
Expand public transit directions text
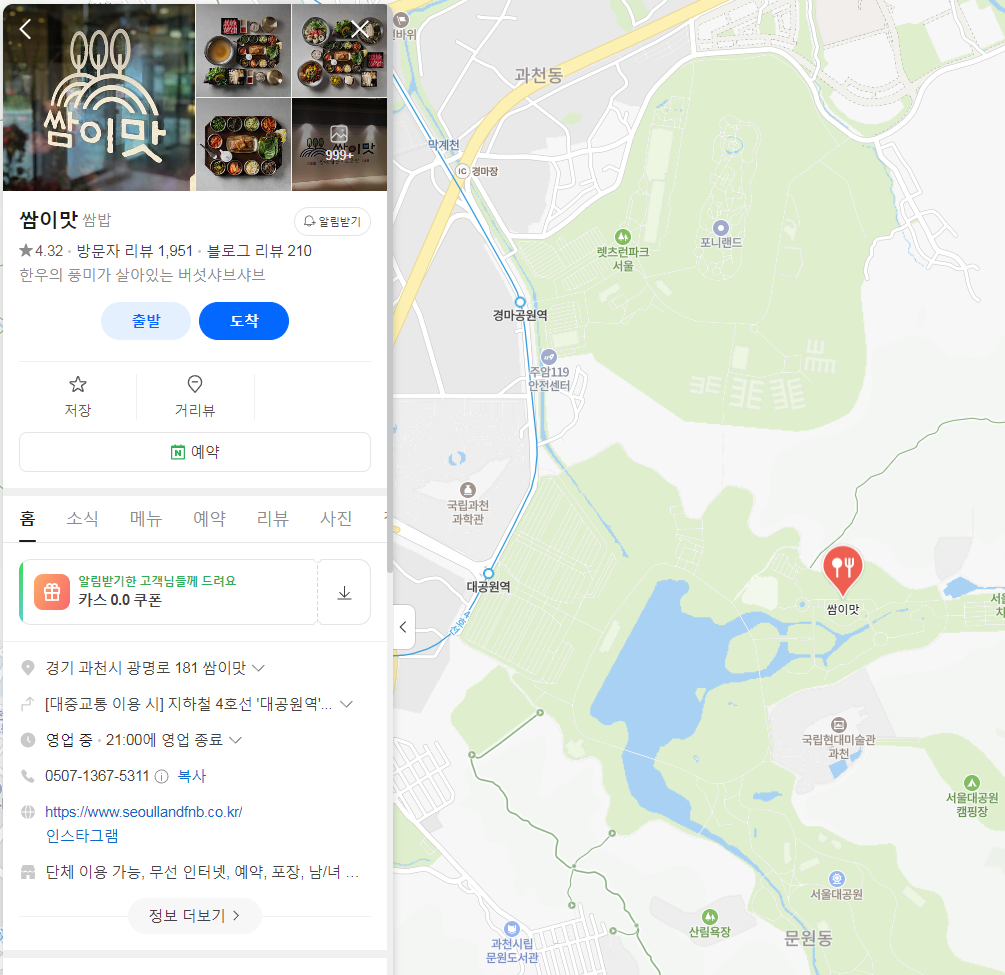point(188,704)
